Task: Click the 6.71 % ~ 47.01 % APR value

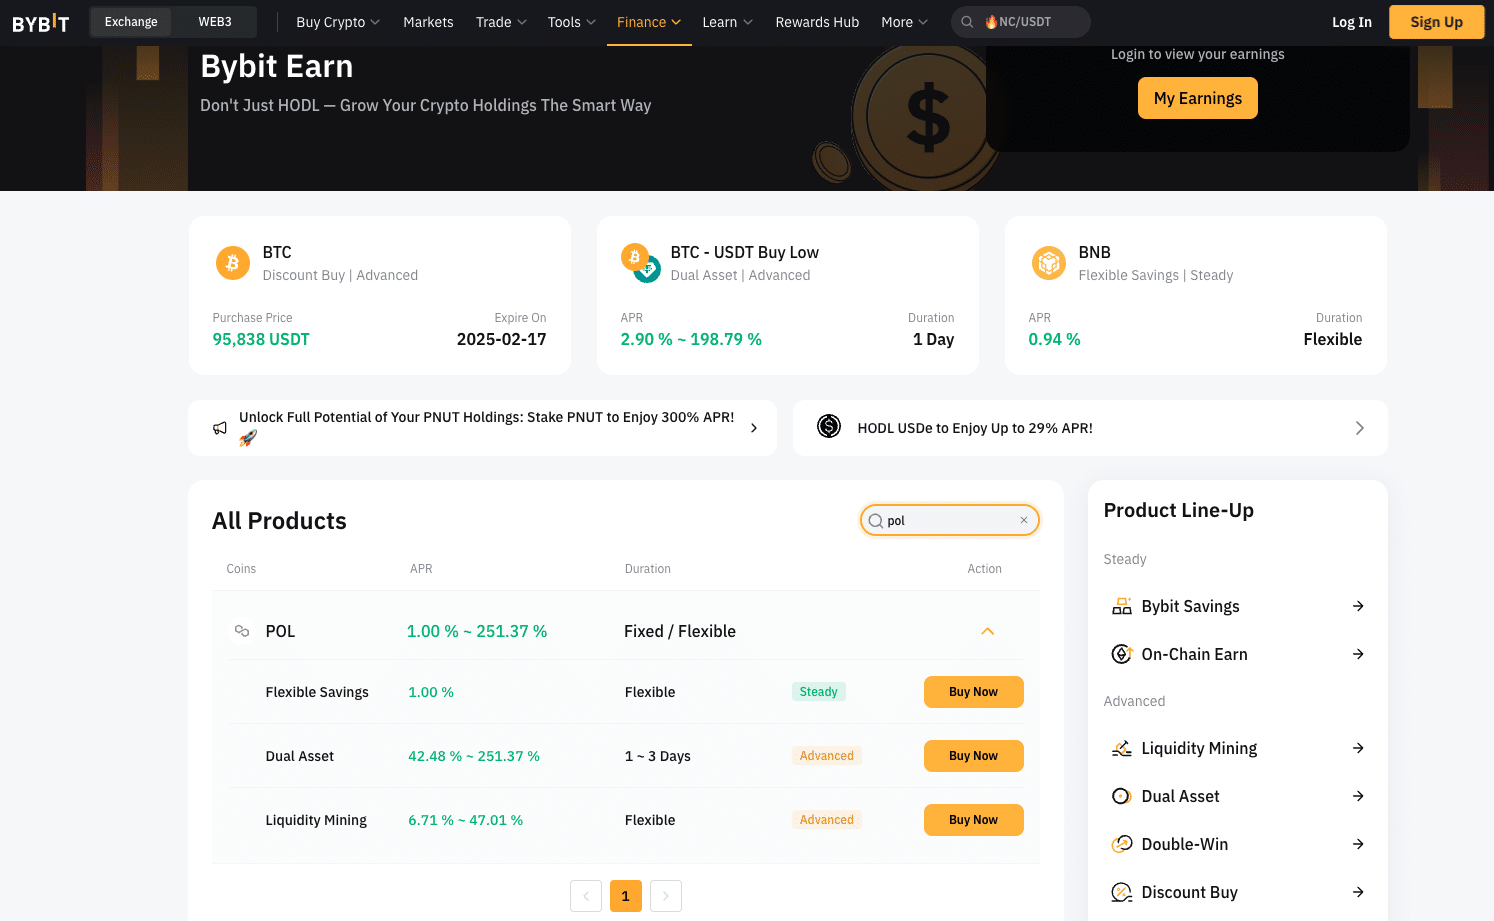Action: point(465,820)
